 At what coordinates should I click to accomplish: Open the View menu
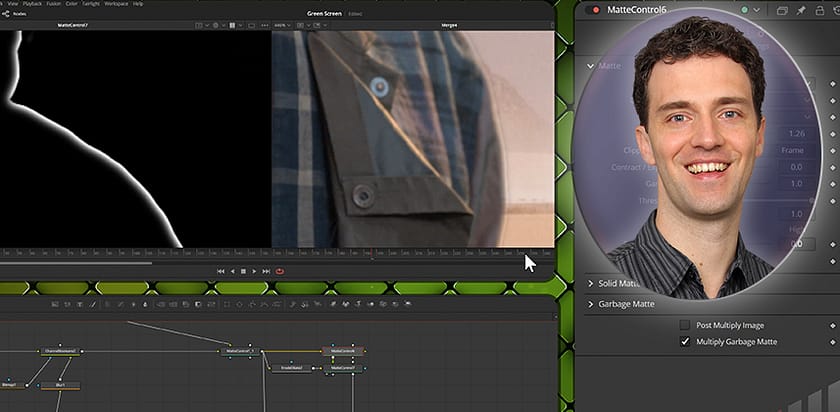[13, 3]
